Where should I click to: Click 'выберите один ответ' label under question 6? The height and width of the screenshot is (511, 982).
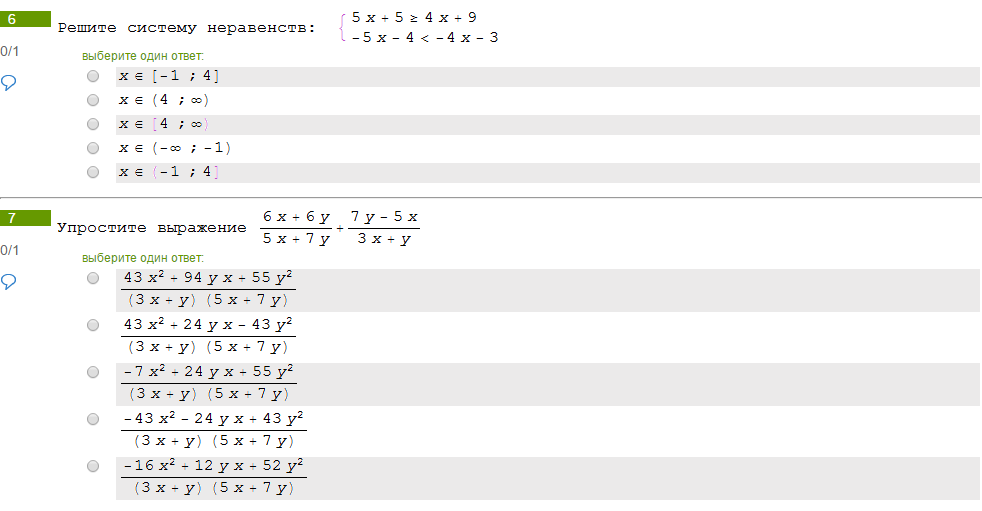click(143, 56)
